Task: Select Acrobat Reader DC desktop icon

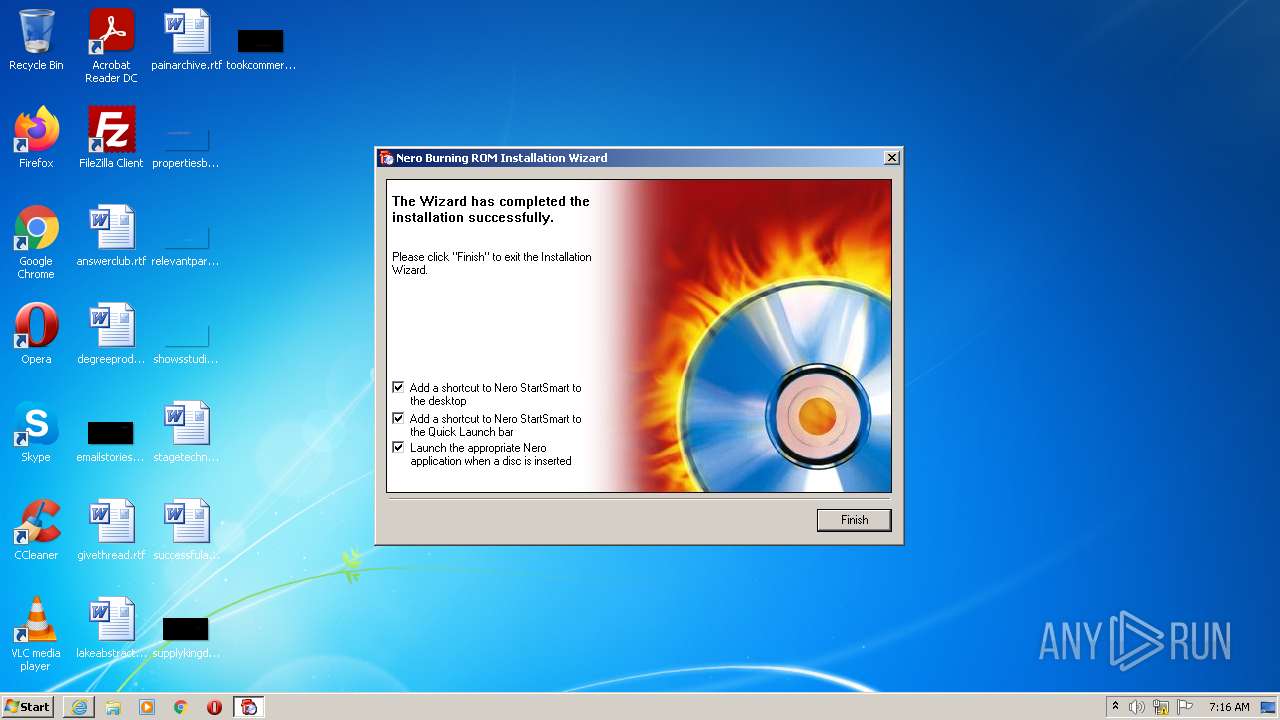Action: click(111, 46)
